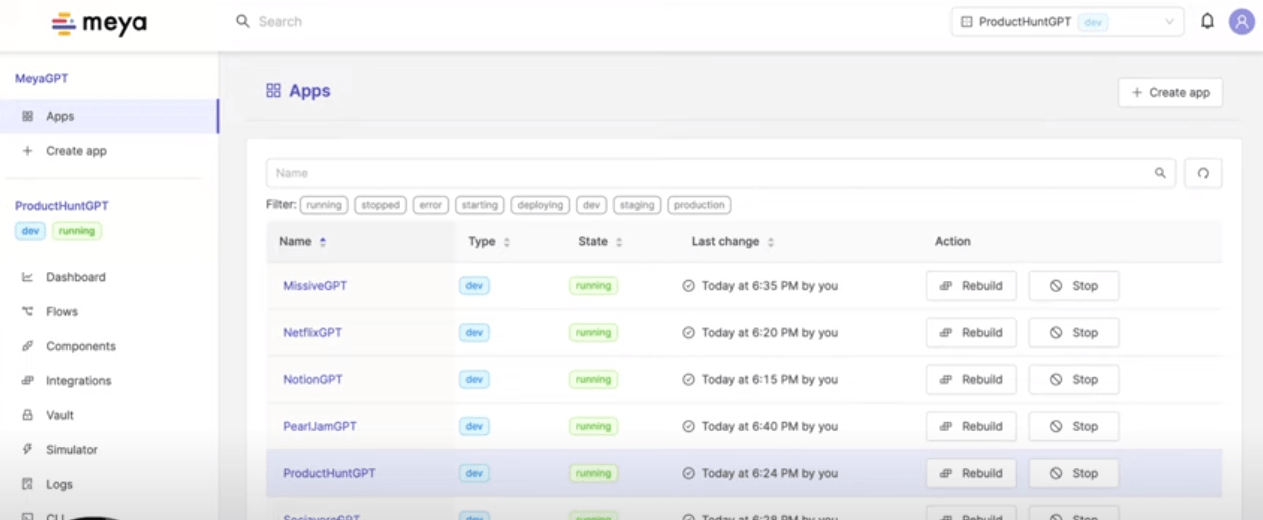Open Flows in the sidebar
Screen dimensions: 1263x520
coord(61,312)
